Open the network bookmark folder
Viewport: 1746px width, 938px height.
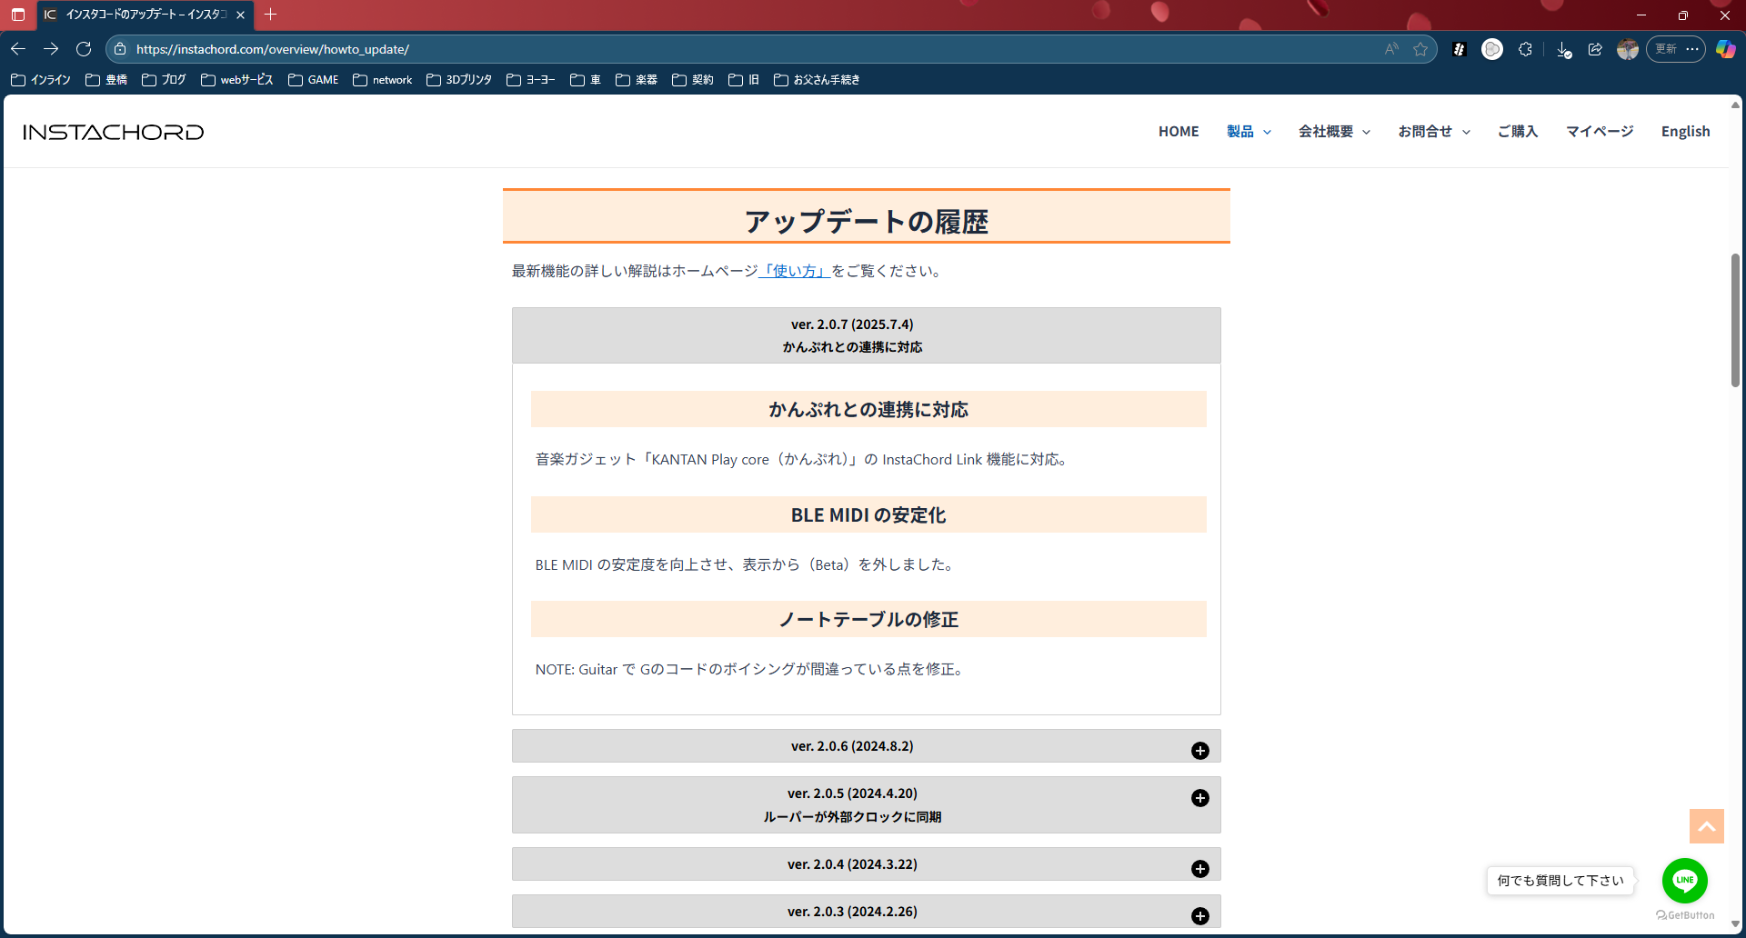pos(383,80)
